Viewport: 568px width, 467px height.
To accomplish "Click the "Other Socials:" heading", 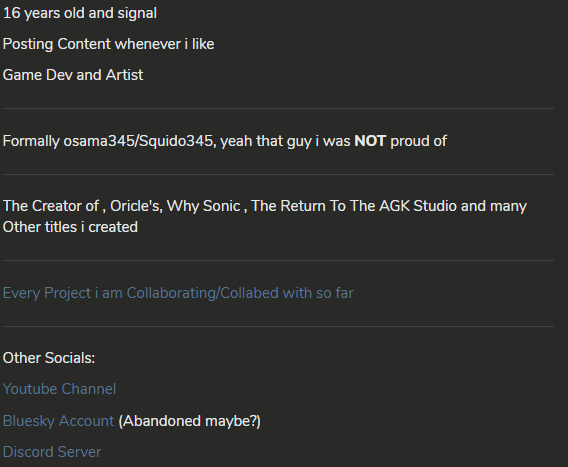I will (x=49, y=358).
